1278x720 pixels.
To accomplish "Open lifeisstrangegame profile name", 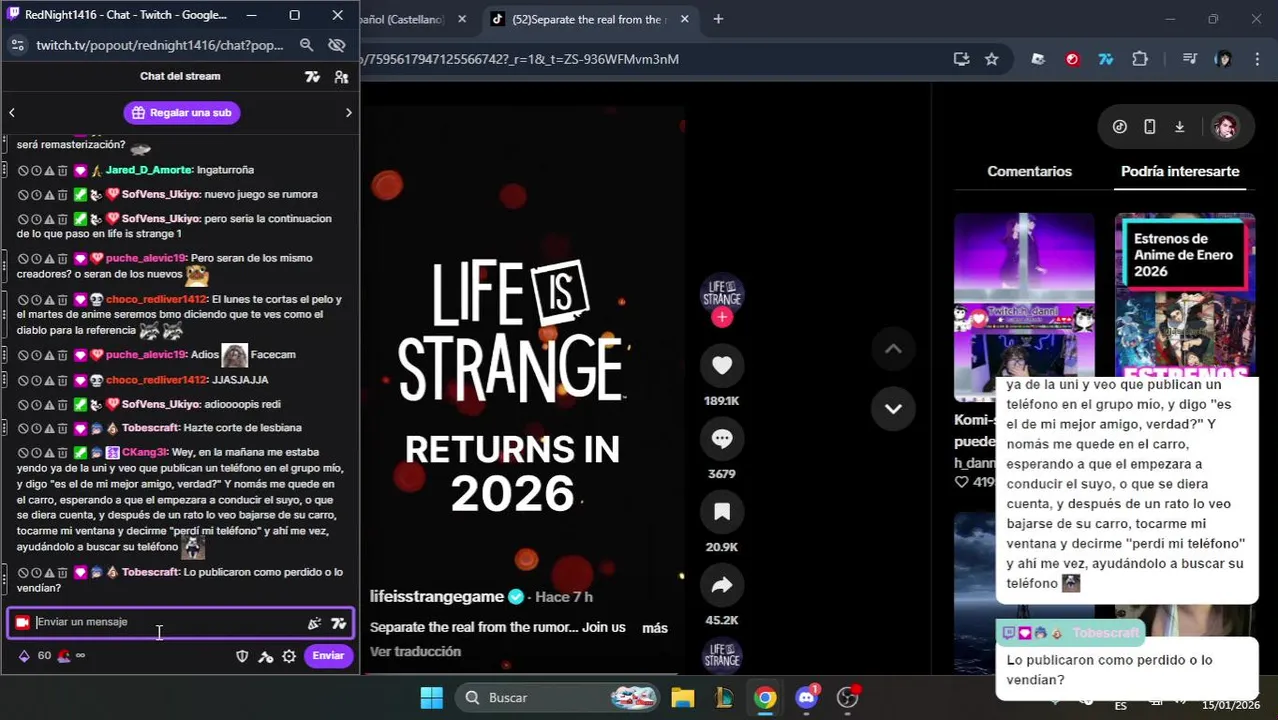I will coord(436,597).
